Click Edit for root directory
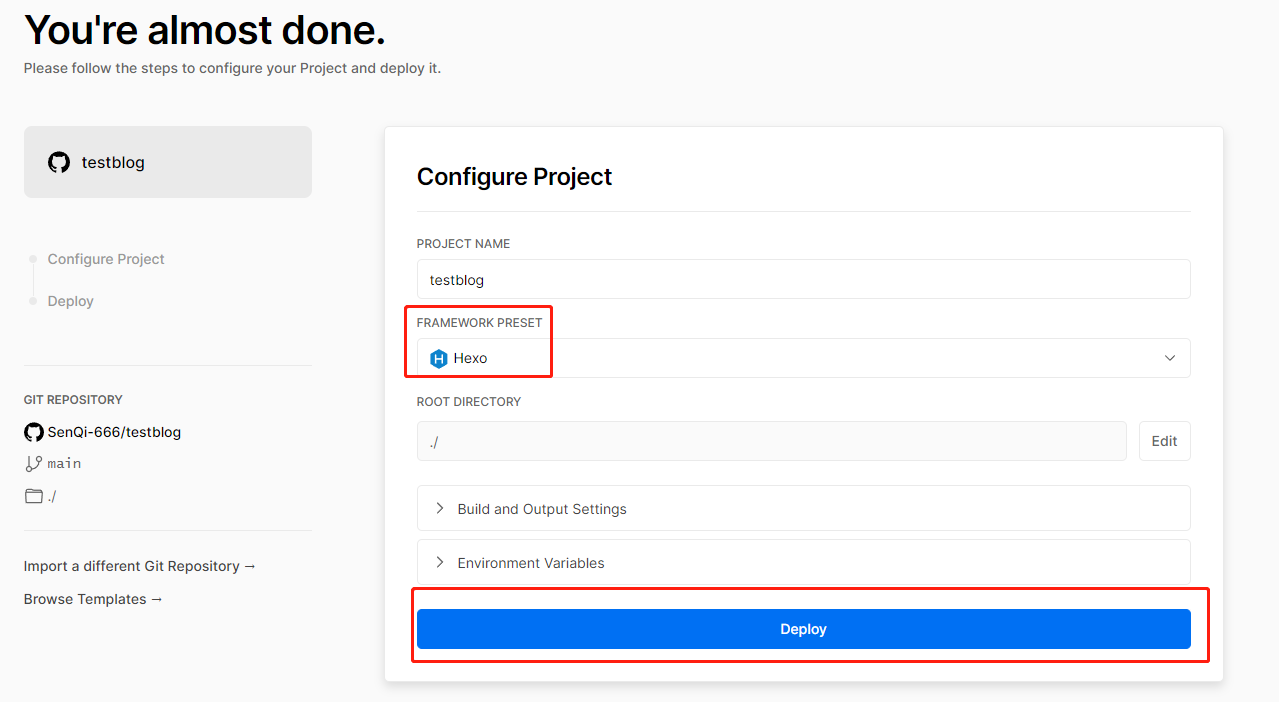The height and width of the screenshot is (702, 1279). click(1164, 441)
